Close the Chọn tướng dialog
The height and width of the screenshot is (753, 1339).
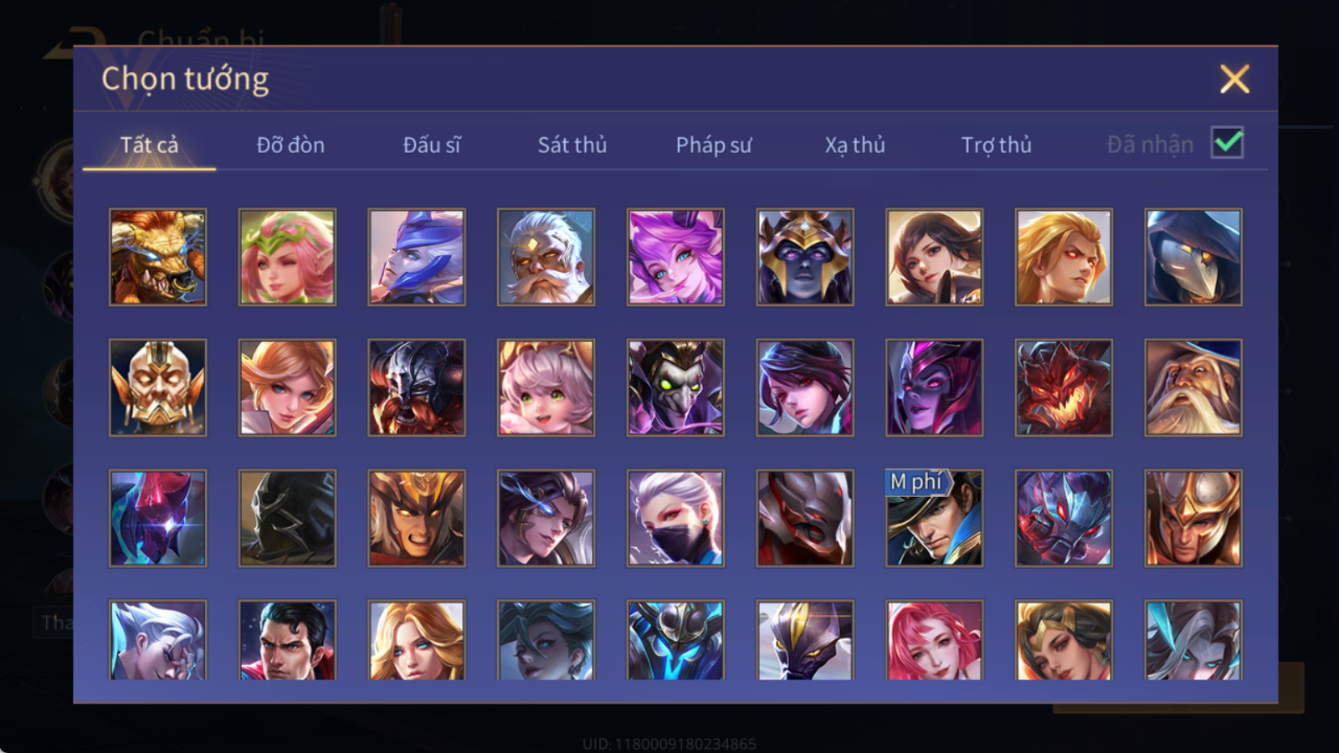click(x=1234, y=79)
